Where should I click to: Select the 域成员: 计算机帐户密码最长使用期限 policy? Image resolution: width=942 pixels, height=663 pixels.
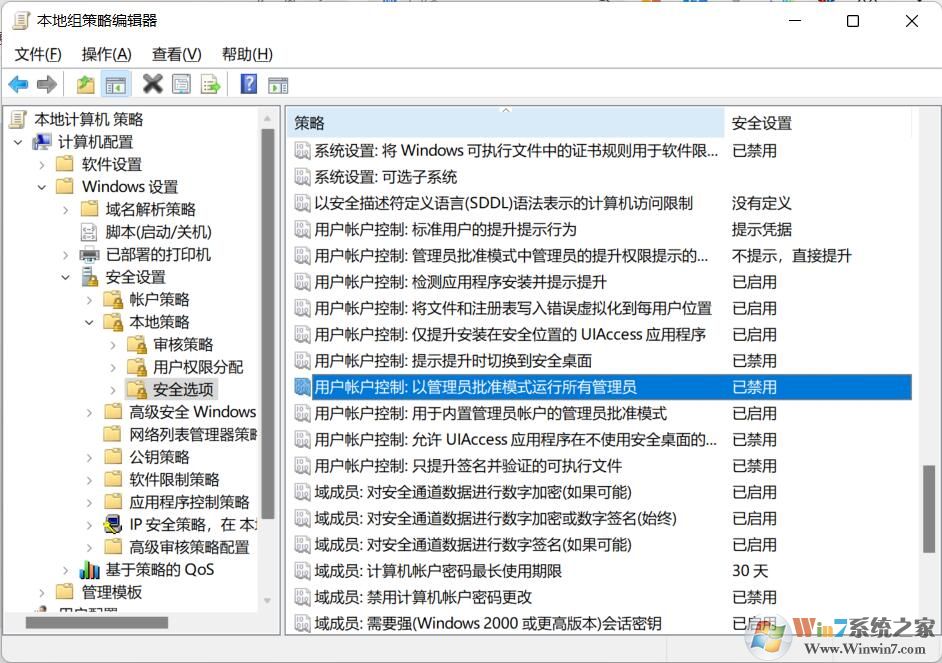click(438, 571)
